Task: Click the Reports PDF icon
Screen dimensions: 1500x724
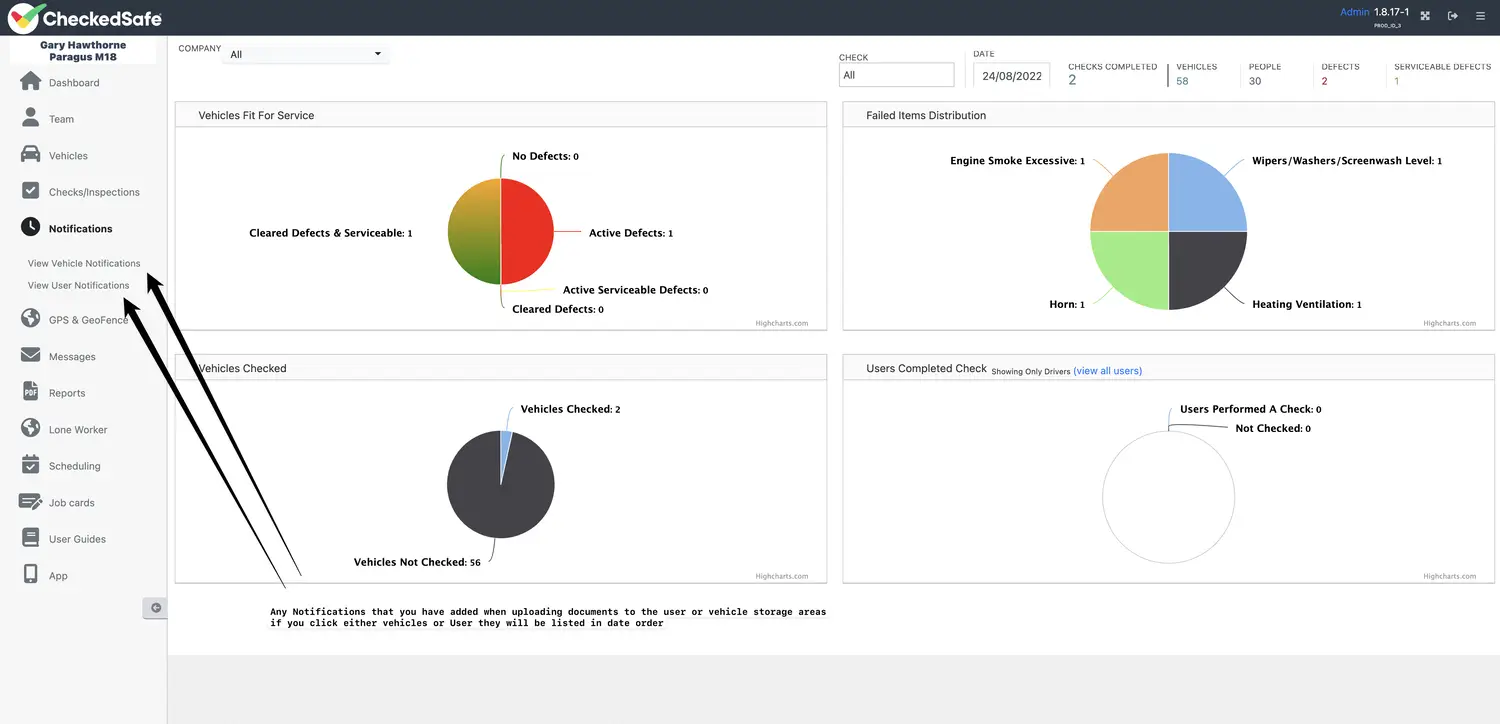Action: [x=31, y=392]
